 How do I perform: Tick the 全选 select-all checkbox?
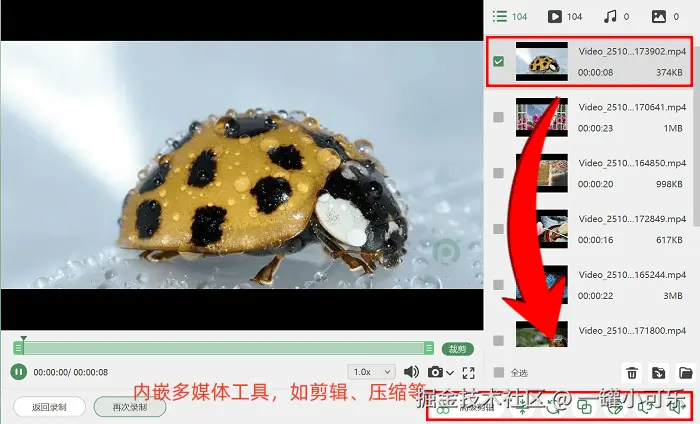coord(499,372)
